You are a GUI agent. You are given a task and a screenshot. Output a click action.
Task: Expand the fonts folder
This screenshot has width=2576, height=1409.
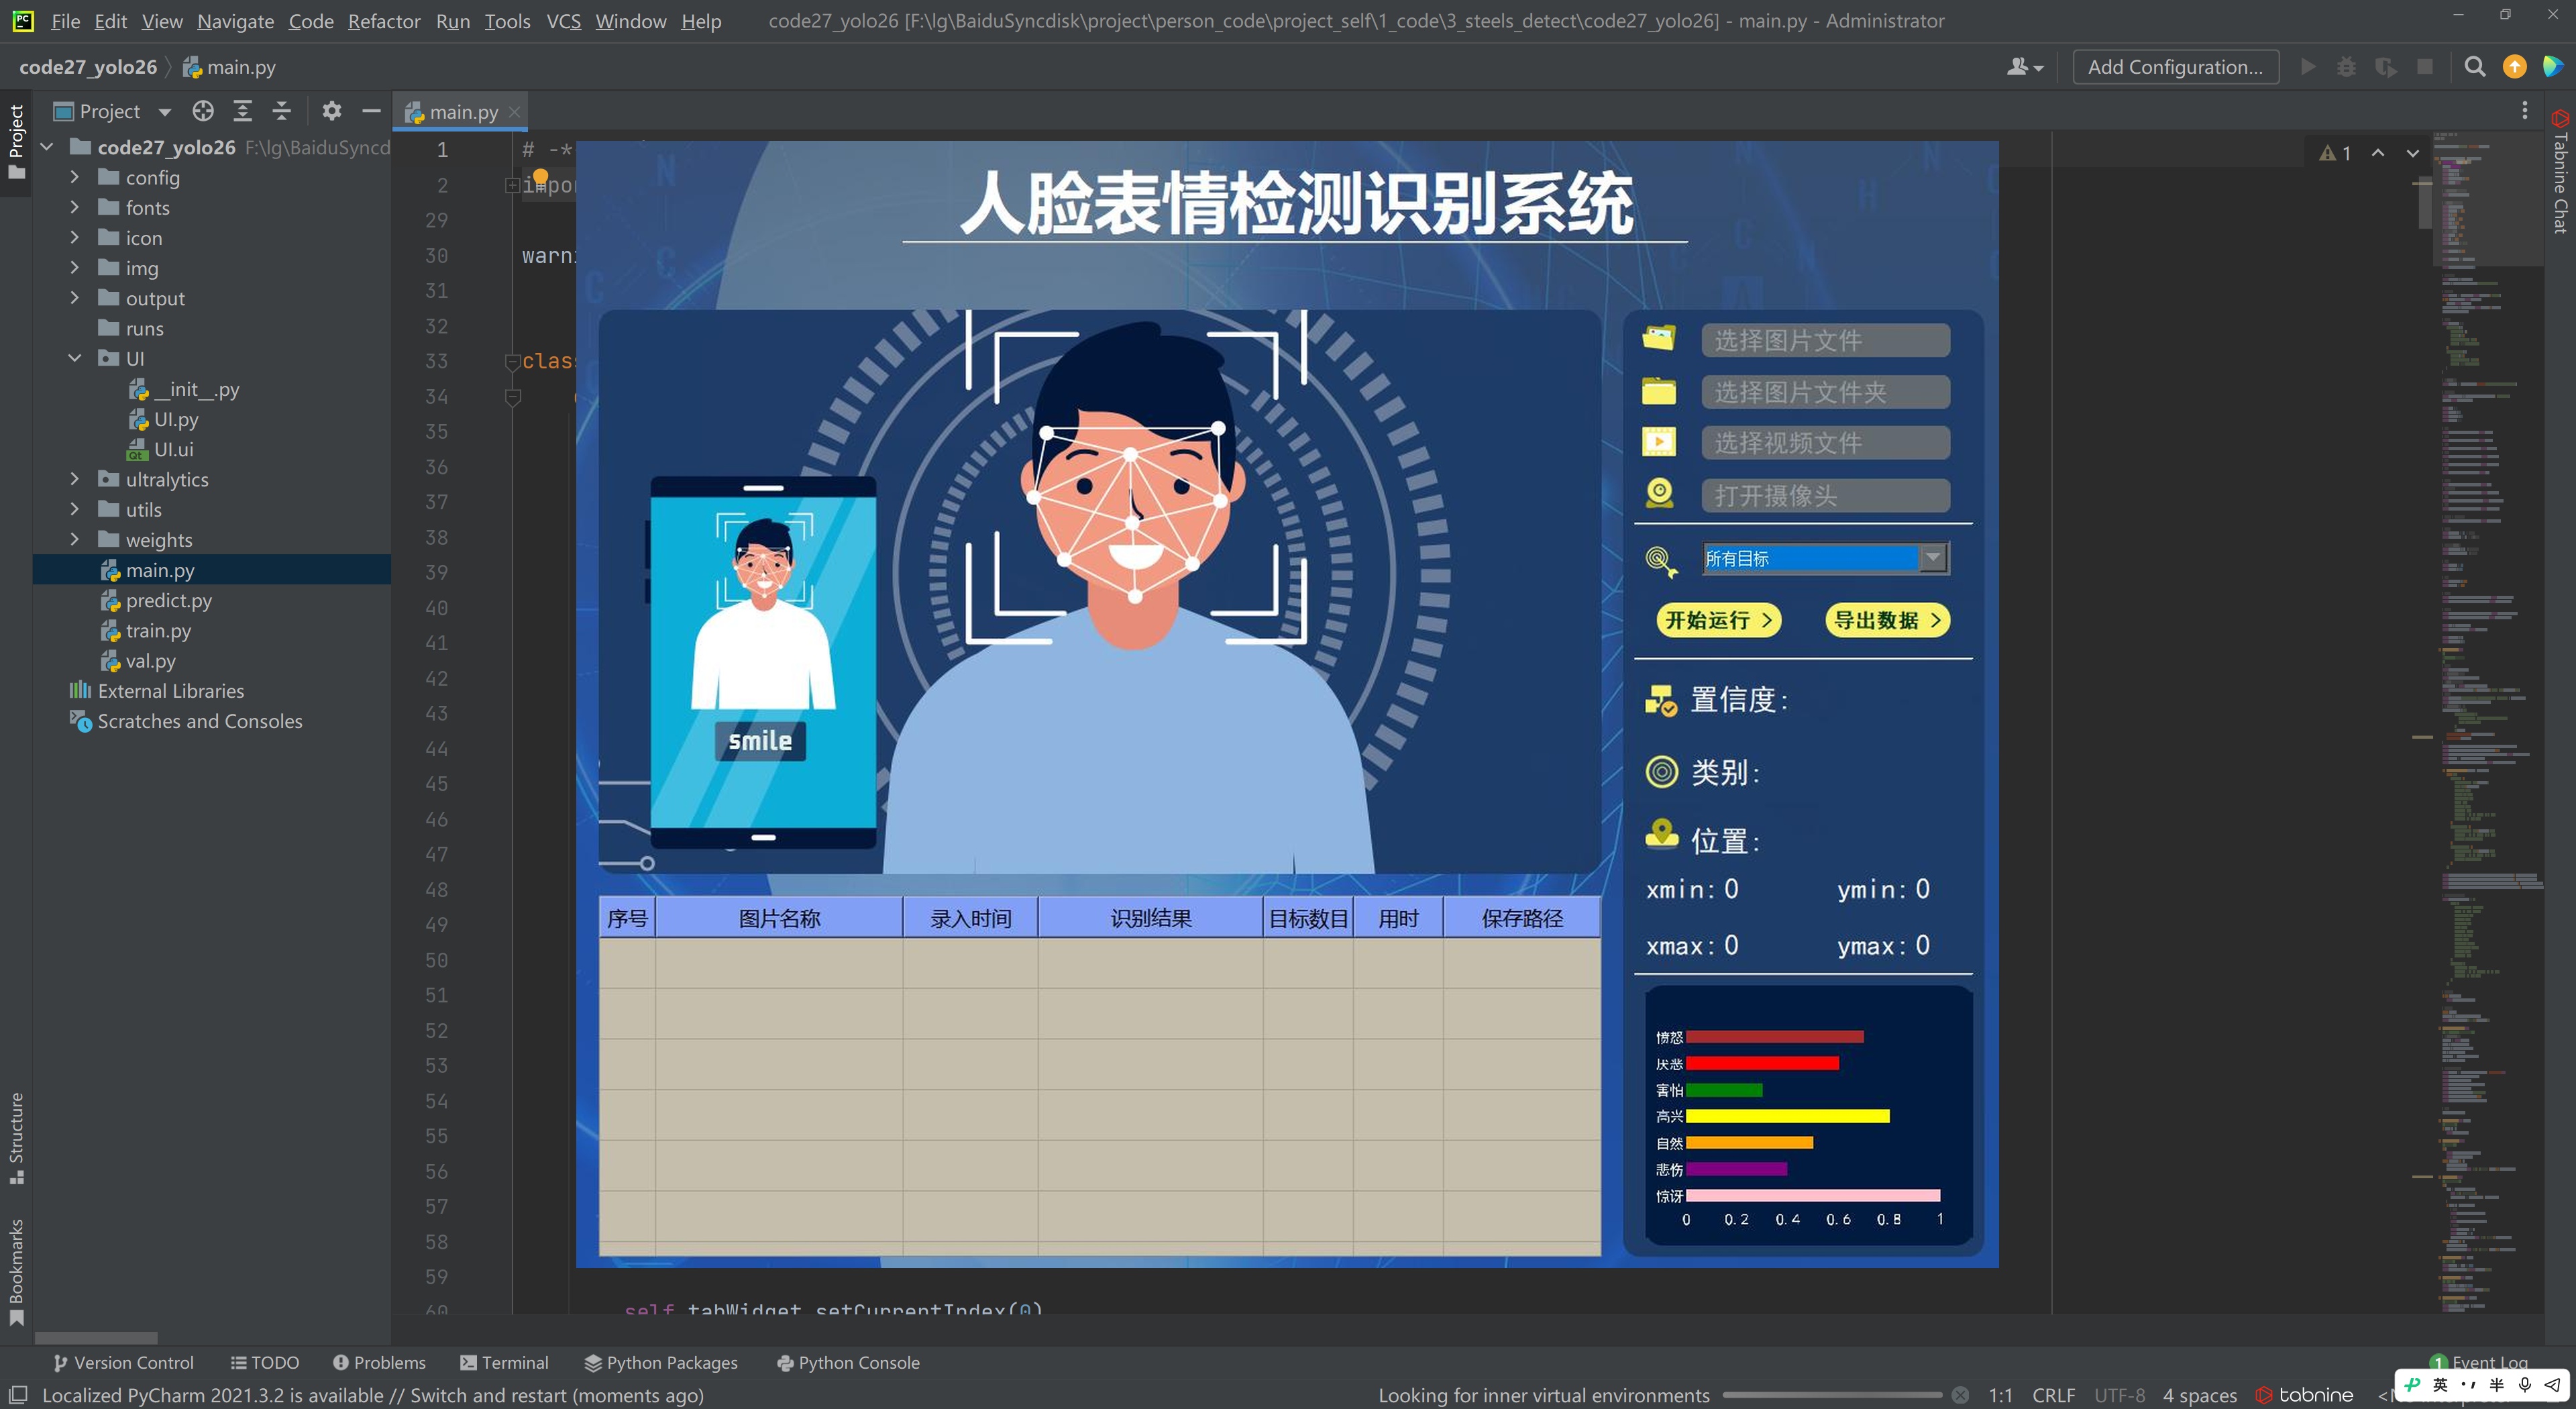74,207
